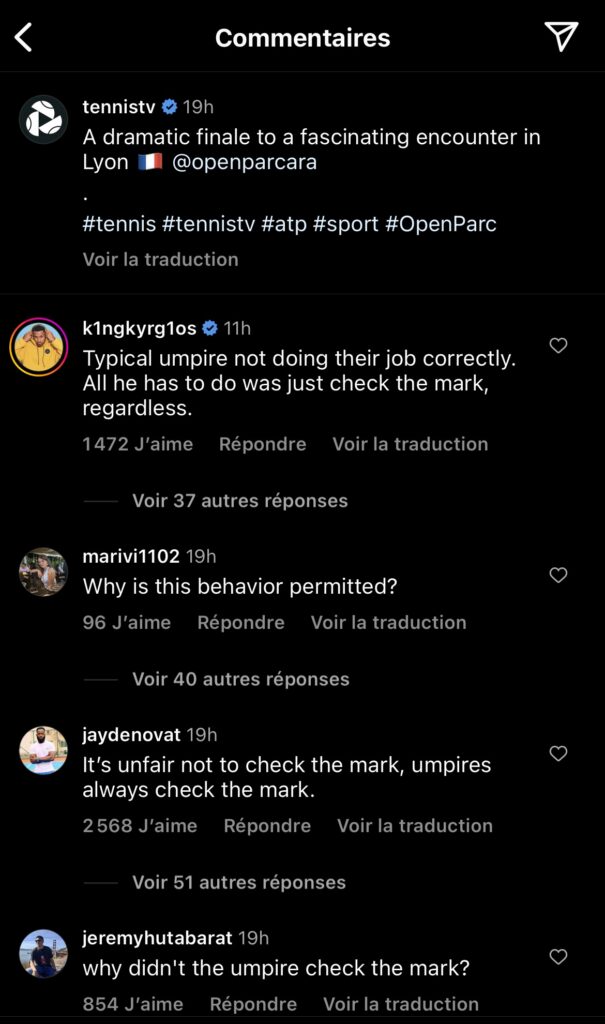Like the marivi1102 comment
The width and height of the screenshot is (605, 1024).
point(559,575)
